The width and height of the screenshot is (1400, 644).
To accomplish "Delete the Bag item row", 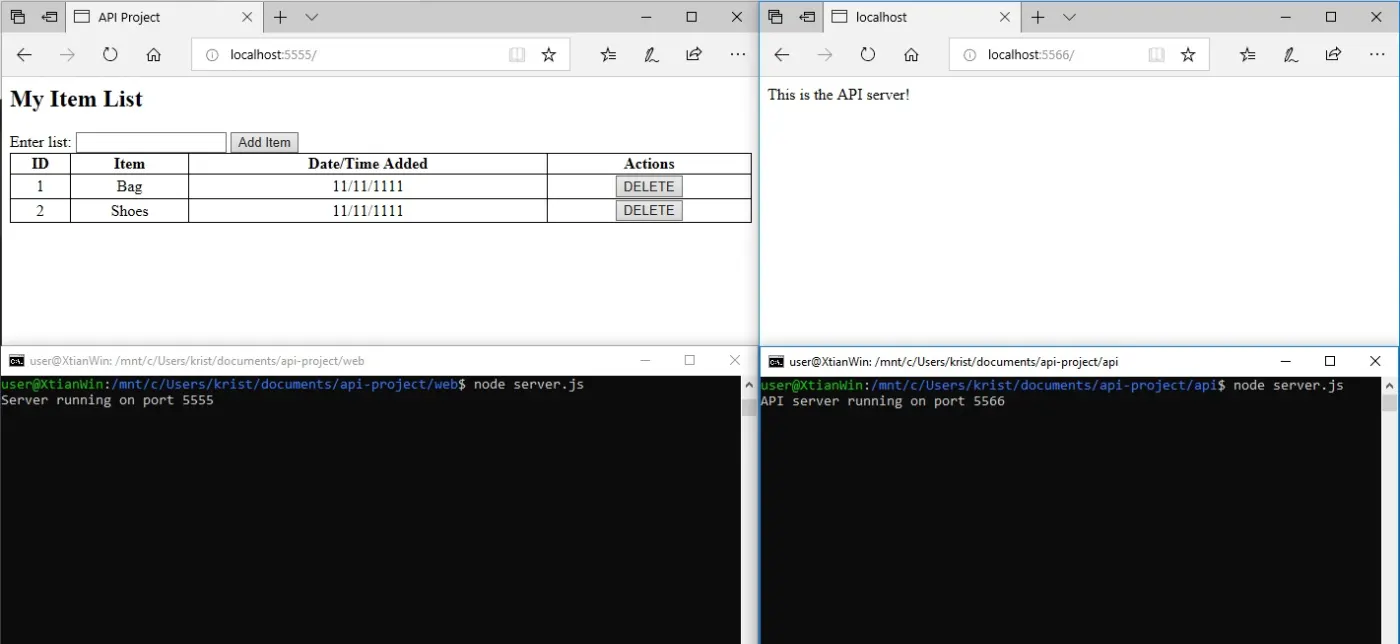I will pyautogui.click(x=649, y=186).
